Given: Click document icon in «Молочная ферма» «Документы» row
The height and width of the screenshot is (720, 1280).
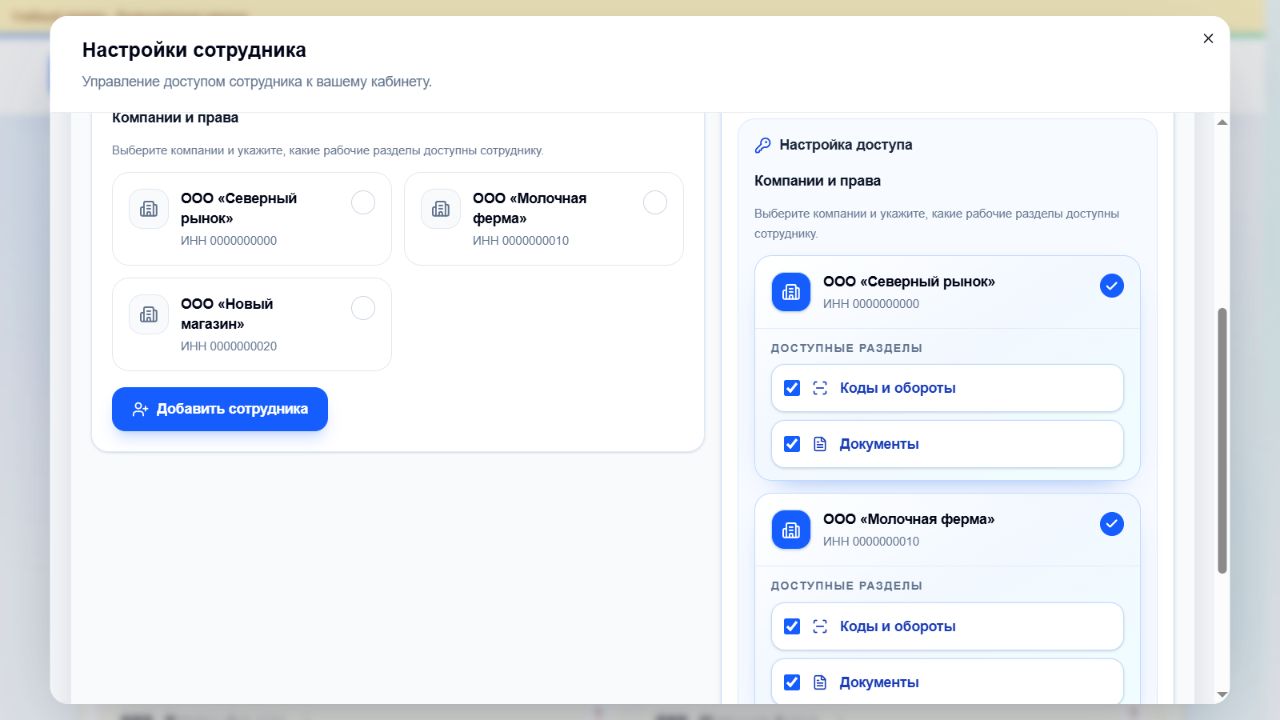Looking at the screenshot, I should point(820,682).
